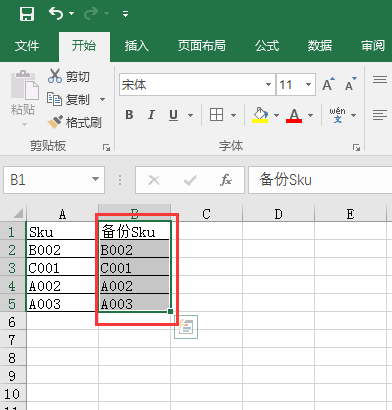Open the font size dropdown arrow
The image size is (392, 410).
[308, 85]
